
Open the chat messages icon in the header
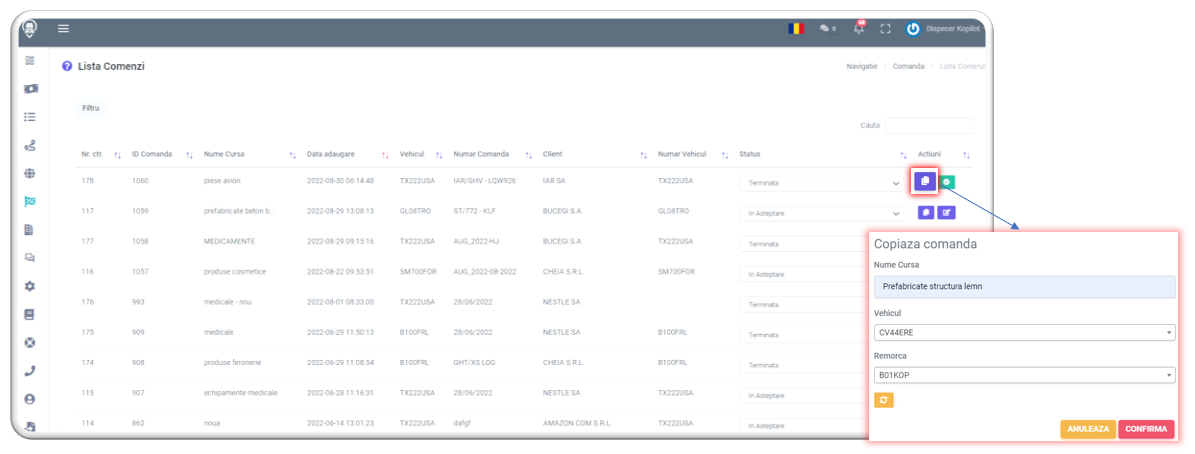(826, 29)
